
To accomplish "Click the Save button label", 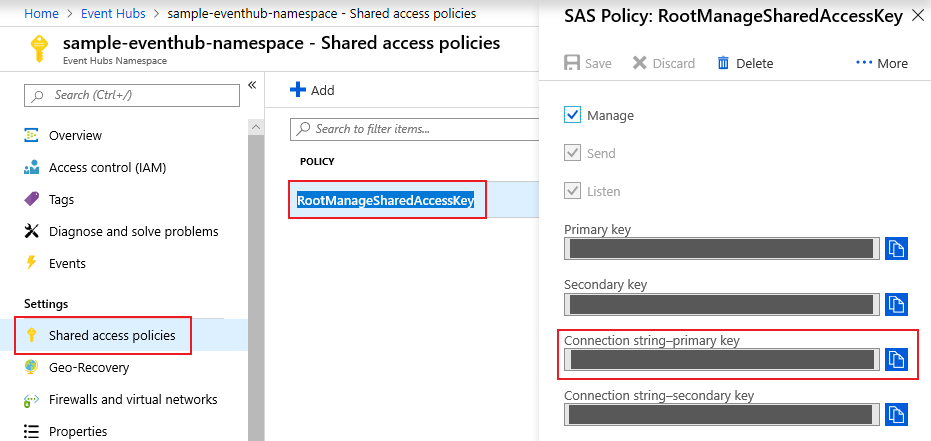I will tap(598, 64).
